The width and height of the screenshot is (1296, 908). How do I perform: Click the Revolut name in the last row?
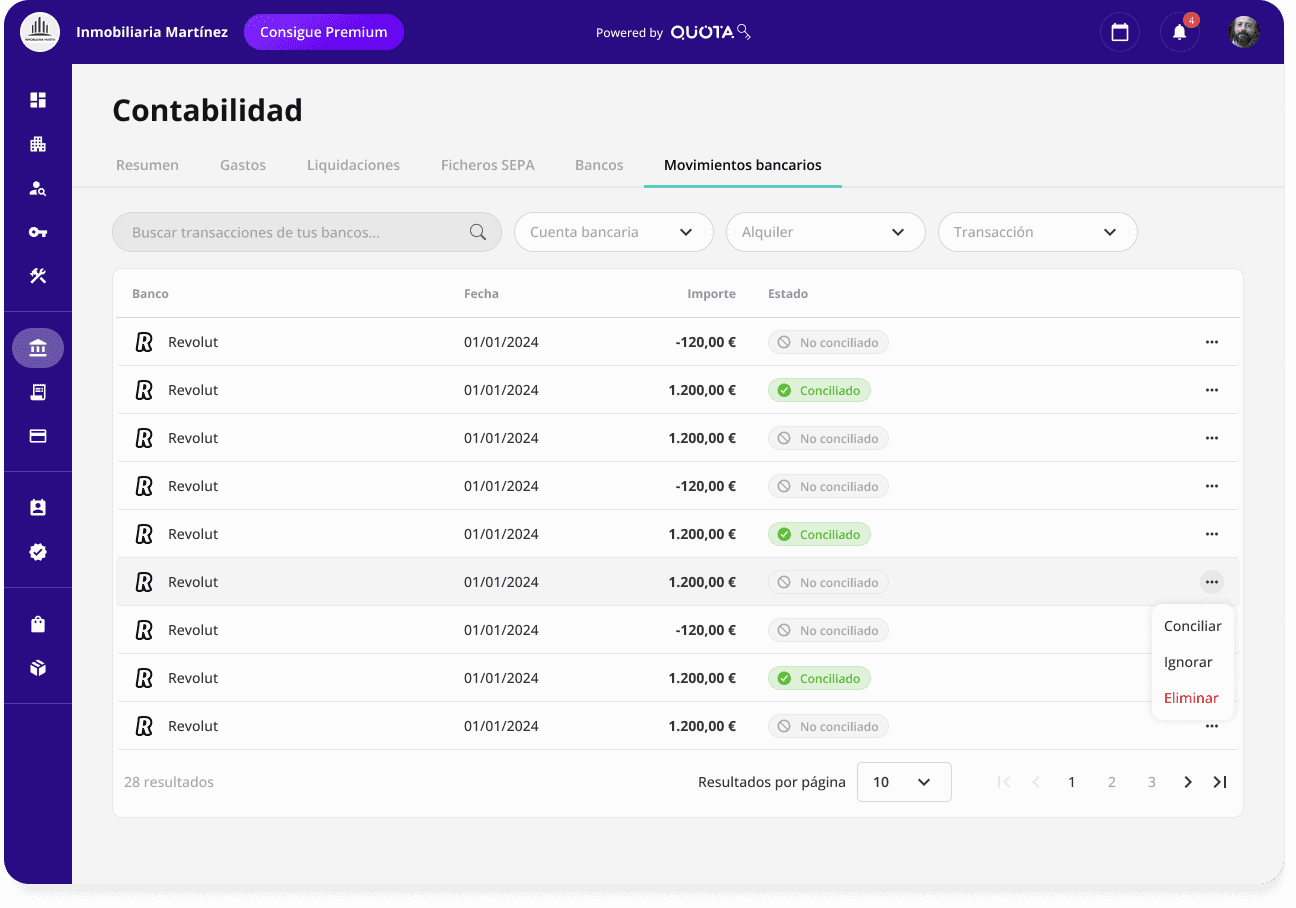193,726
